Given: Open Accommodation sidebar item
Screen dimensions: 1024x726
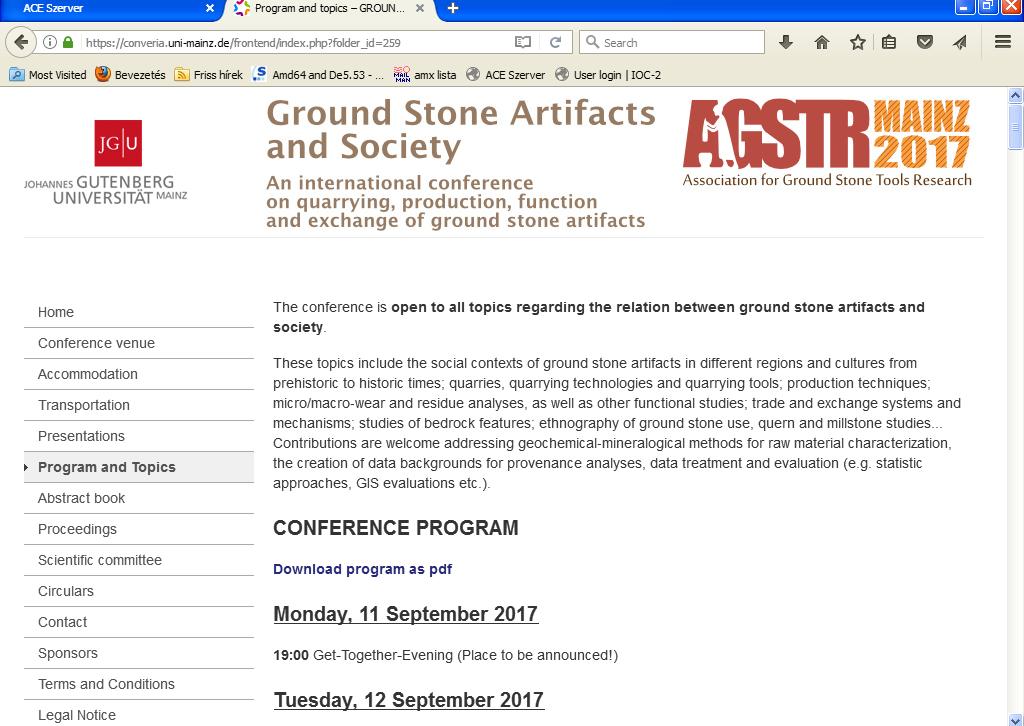Looking at the screenshot, I should (138, 374).
